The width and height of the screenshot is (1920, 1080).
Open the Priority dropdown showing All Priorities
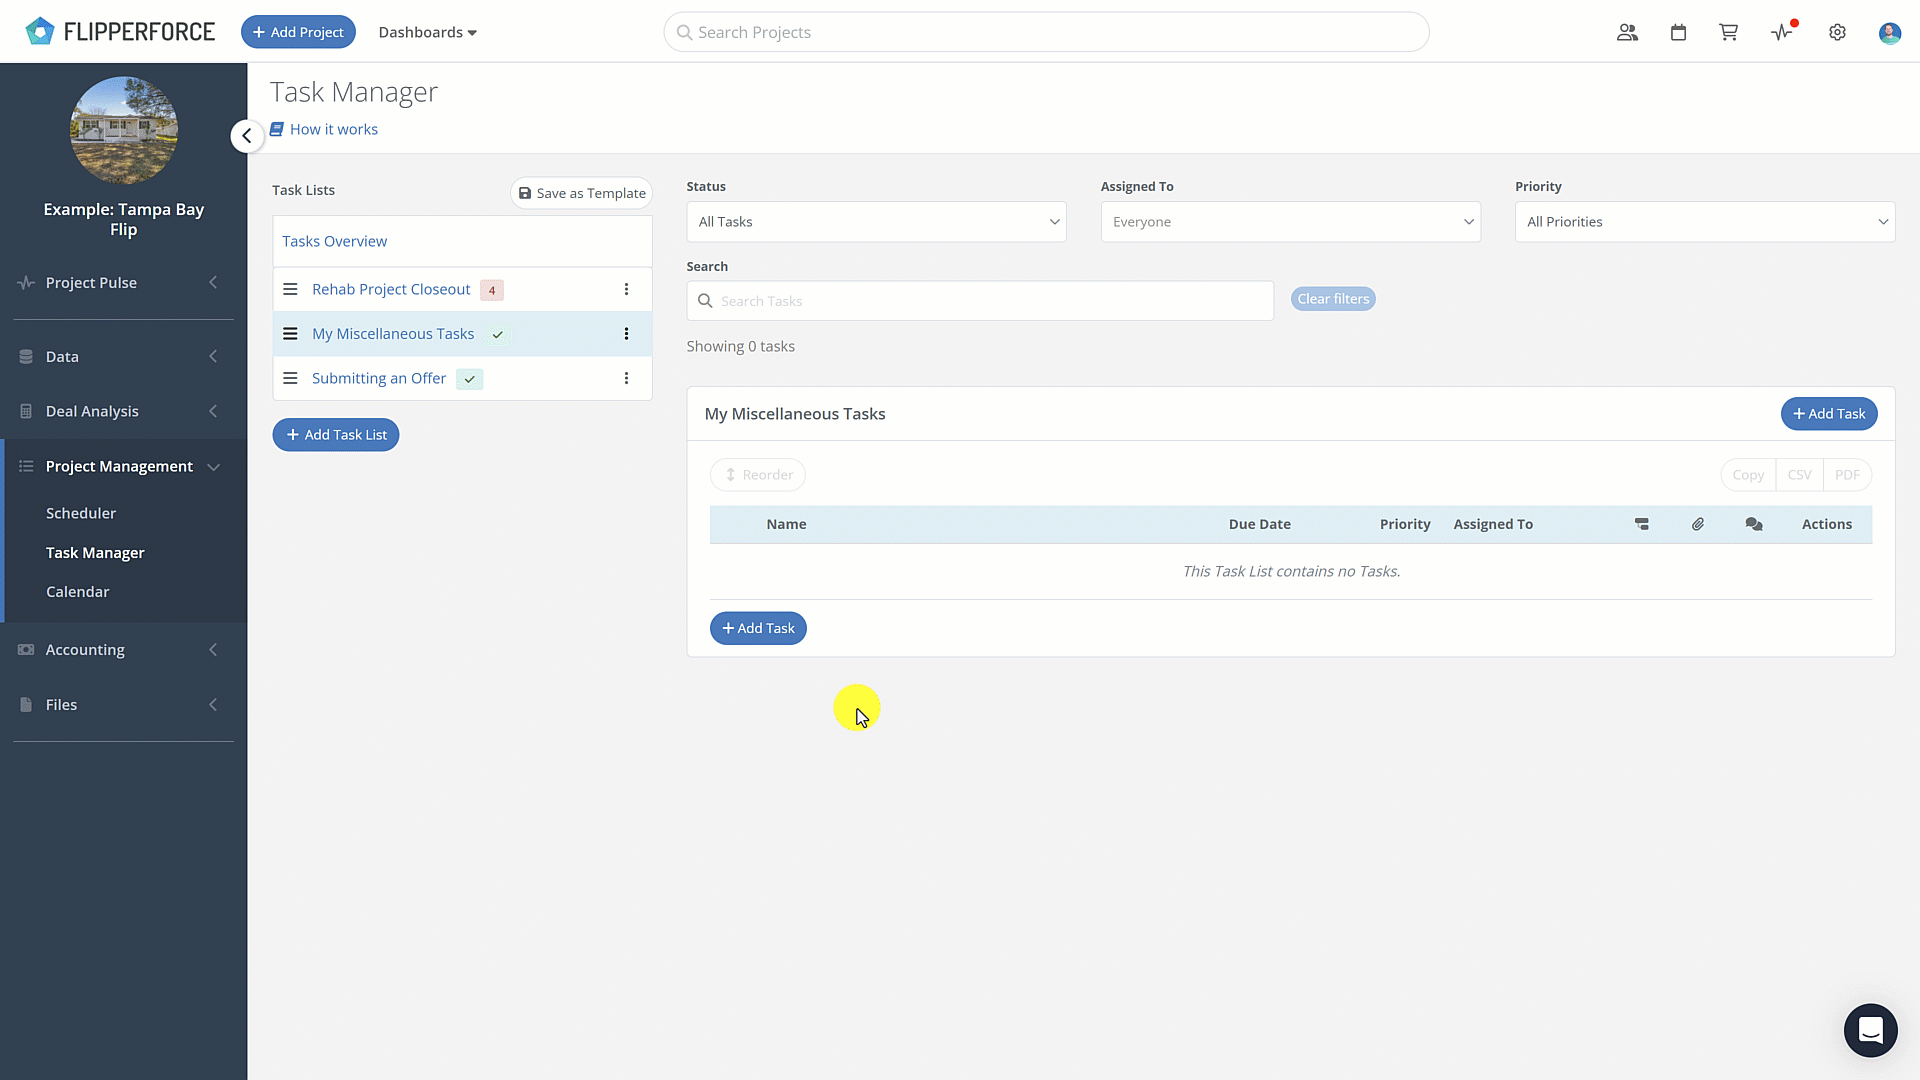point(1704,222)
